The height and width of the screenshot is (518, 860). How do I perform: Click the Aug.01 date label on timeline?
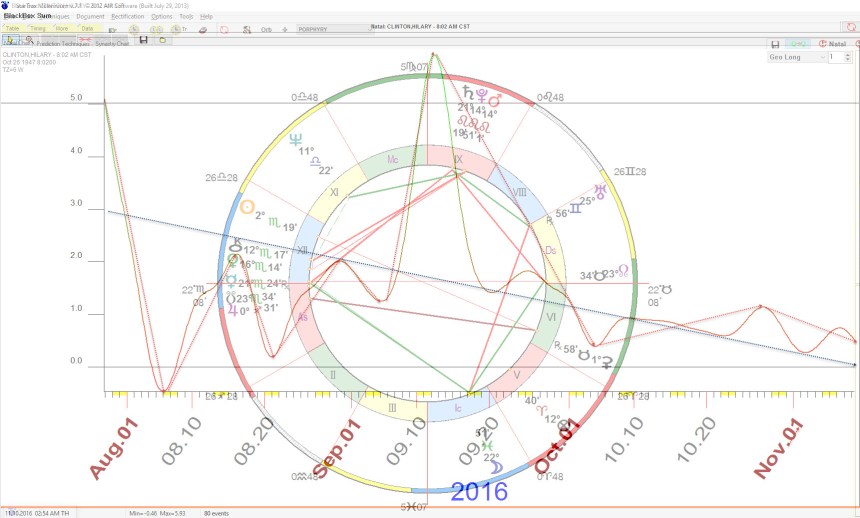point(114,448)
